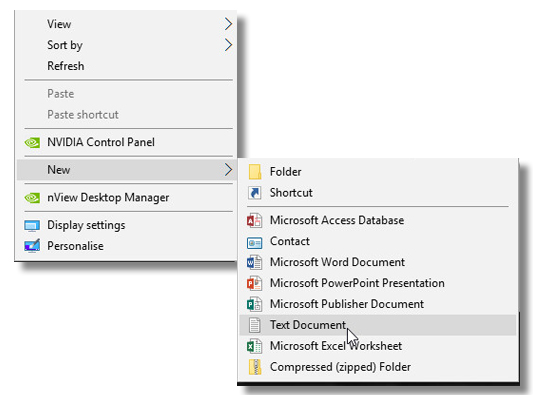Click the zipped folder icon
Screen dimensions: 533x395
point(255,367)
